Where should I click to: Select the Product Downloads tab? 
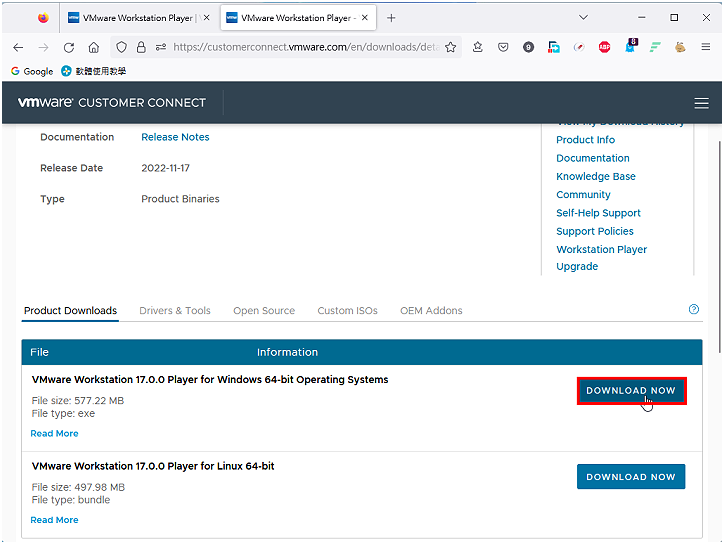point(70,310)
